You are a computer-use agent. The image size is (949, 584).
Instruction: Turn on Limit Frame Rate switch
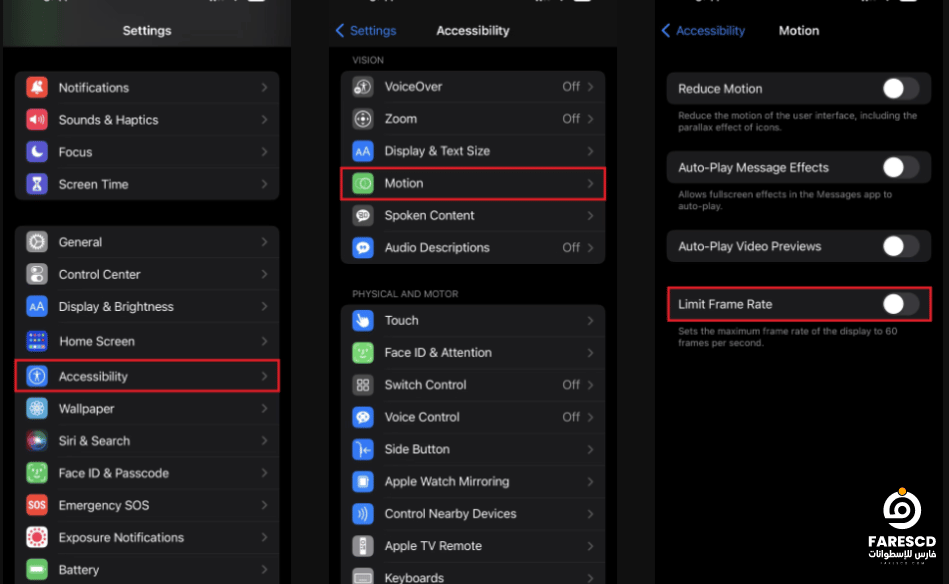(x=900, y=304)
